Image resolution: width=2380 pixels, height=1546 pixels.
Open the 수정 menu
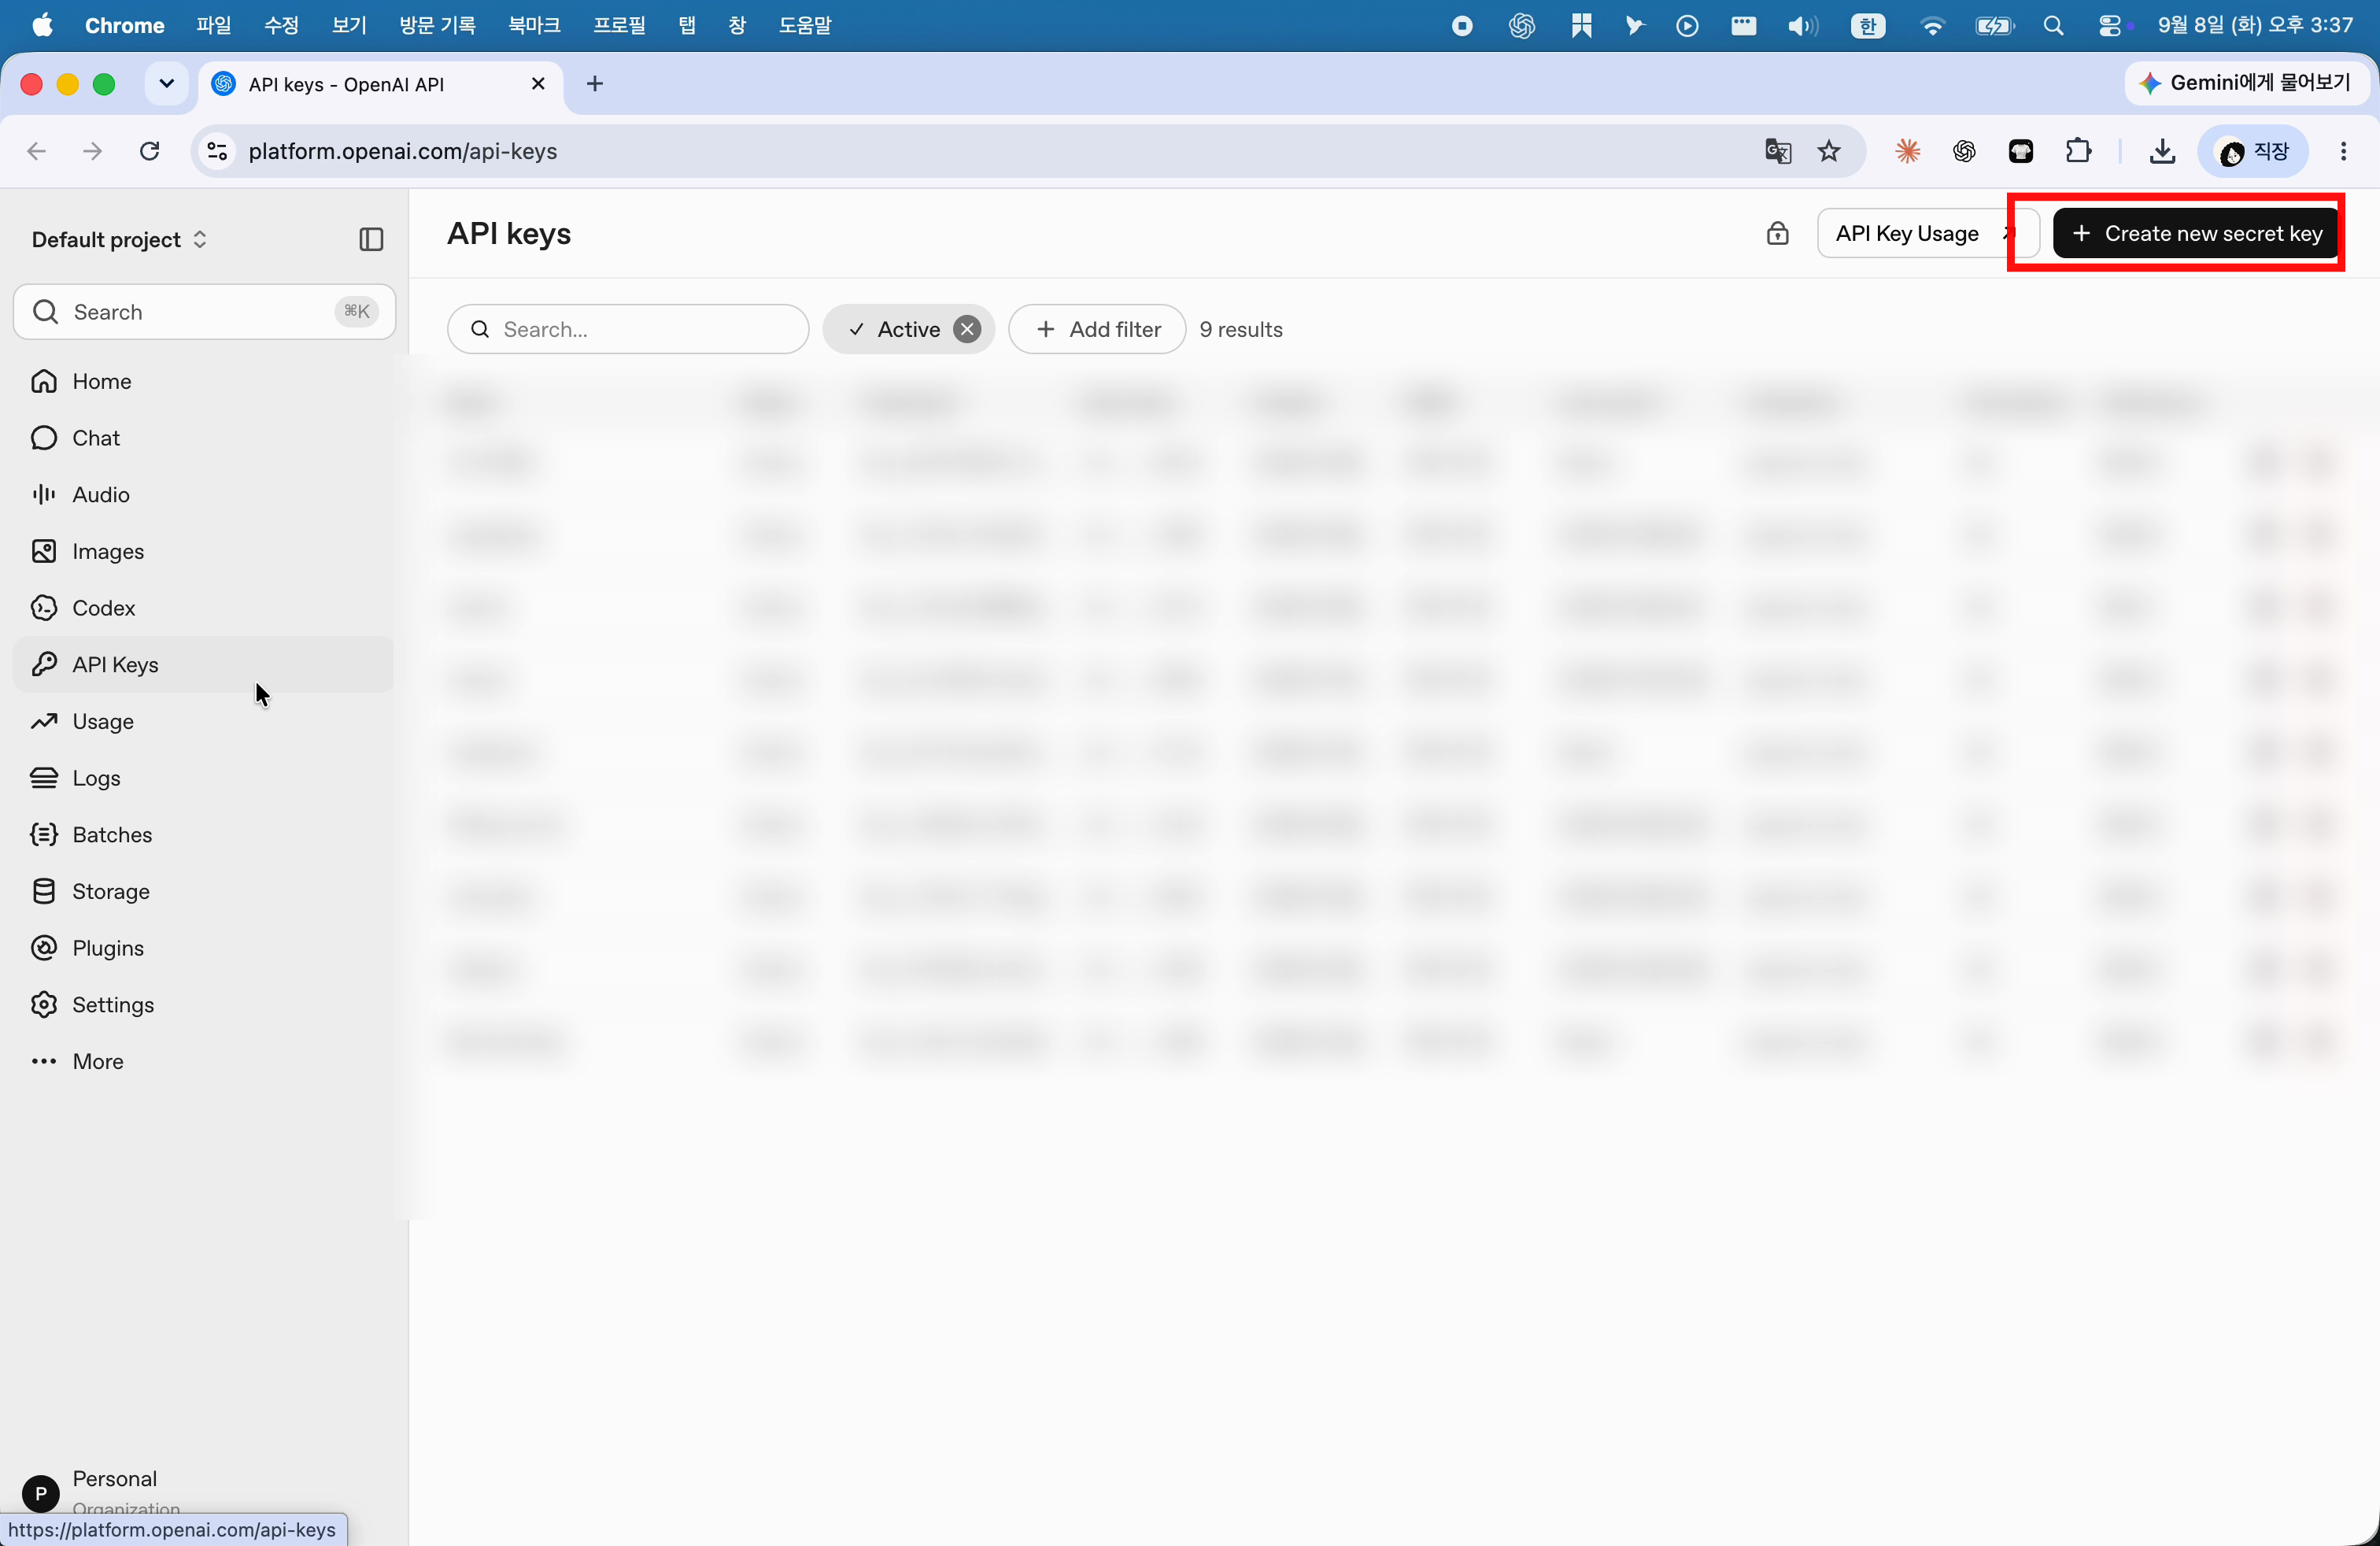click(281, 25)
